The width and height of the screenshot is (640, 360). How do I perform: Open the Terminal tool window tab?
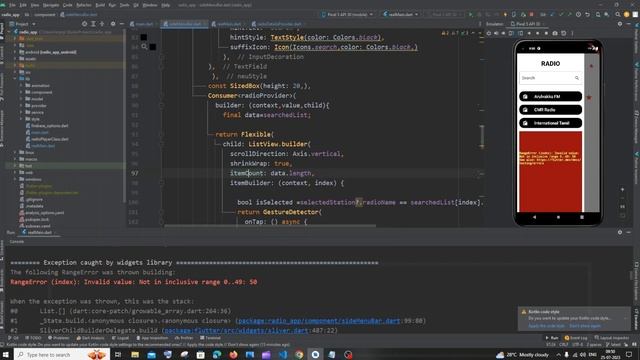click(x=210, y=338)
